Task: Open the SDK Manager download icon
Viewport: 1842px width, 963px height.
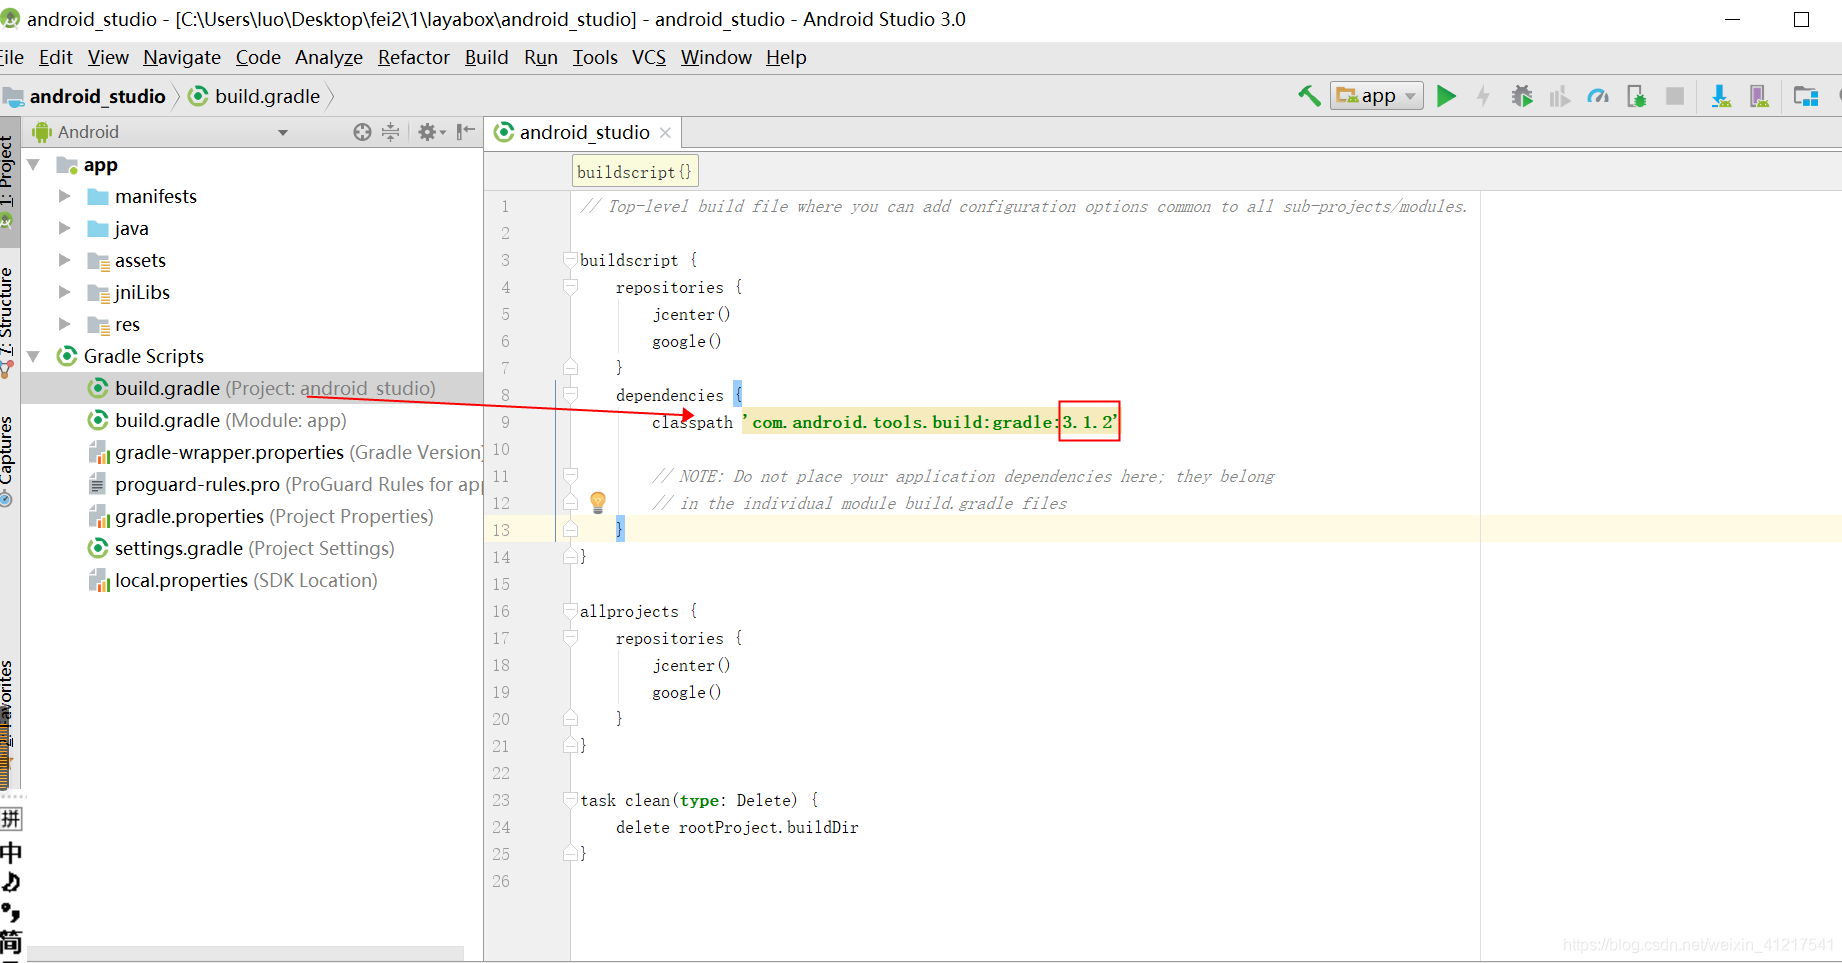Action: (1720, 96)
